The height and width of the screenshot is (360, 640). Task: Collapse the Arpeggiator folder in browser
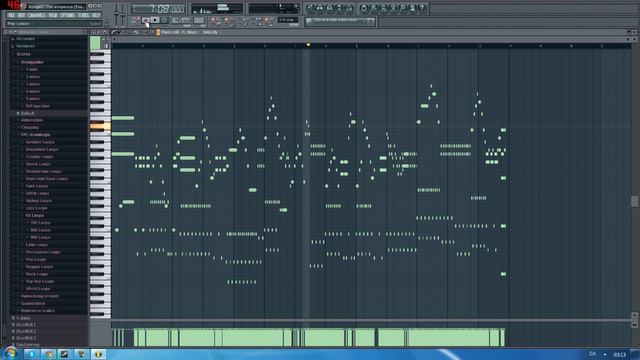(32, 62)
